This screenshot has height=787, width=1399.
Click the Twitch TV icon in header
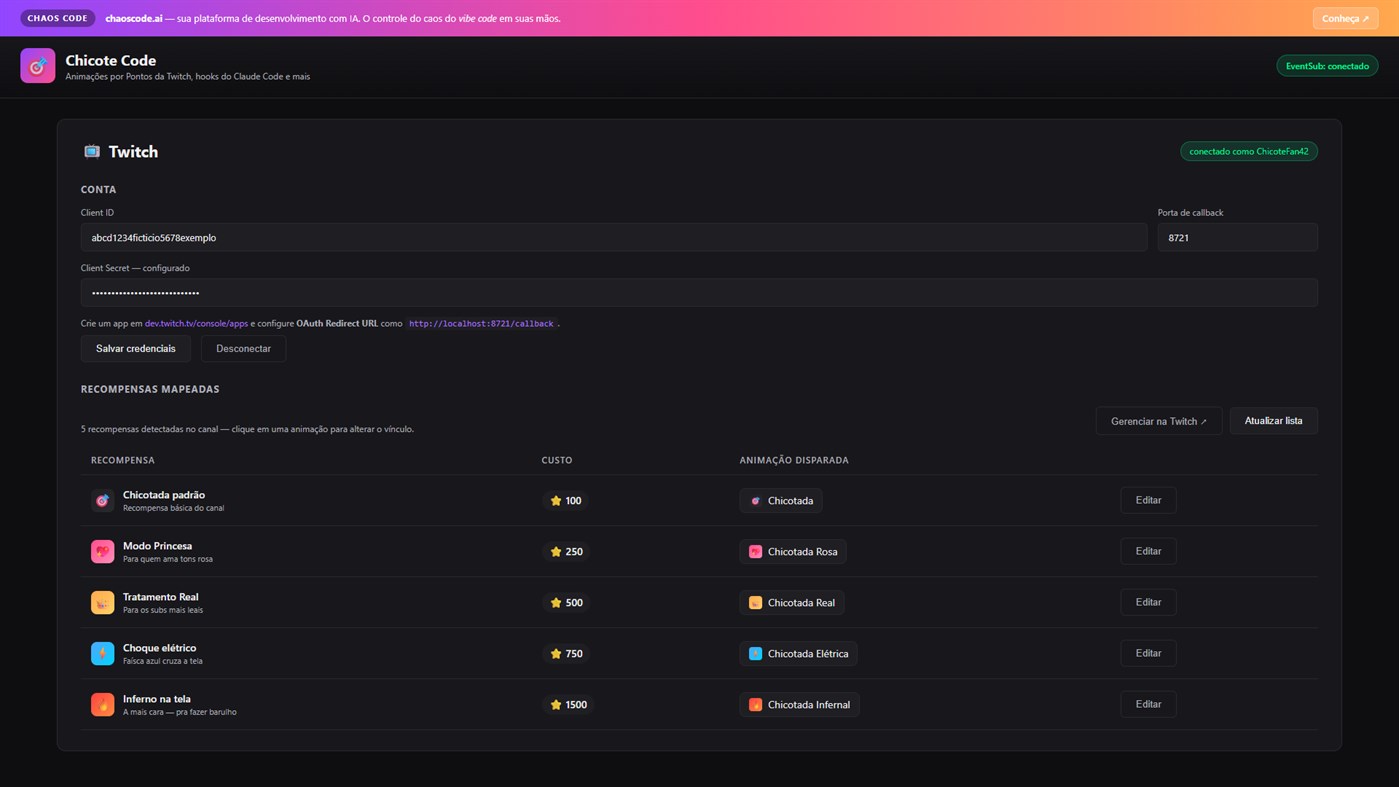[92, 151]
